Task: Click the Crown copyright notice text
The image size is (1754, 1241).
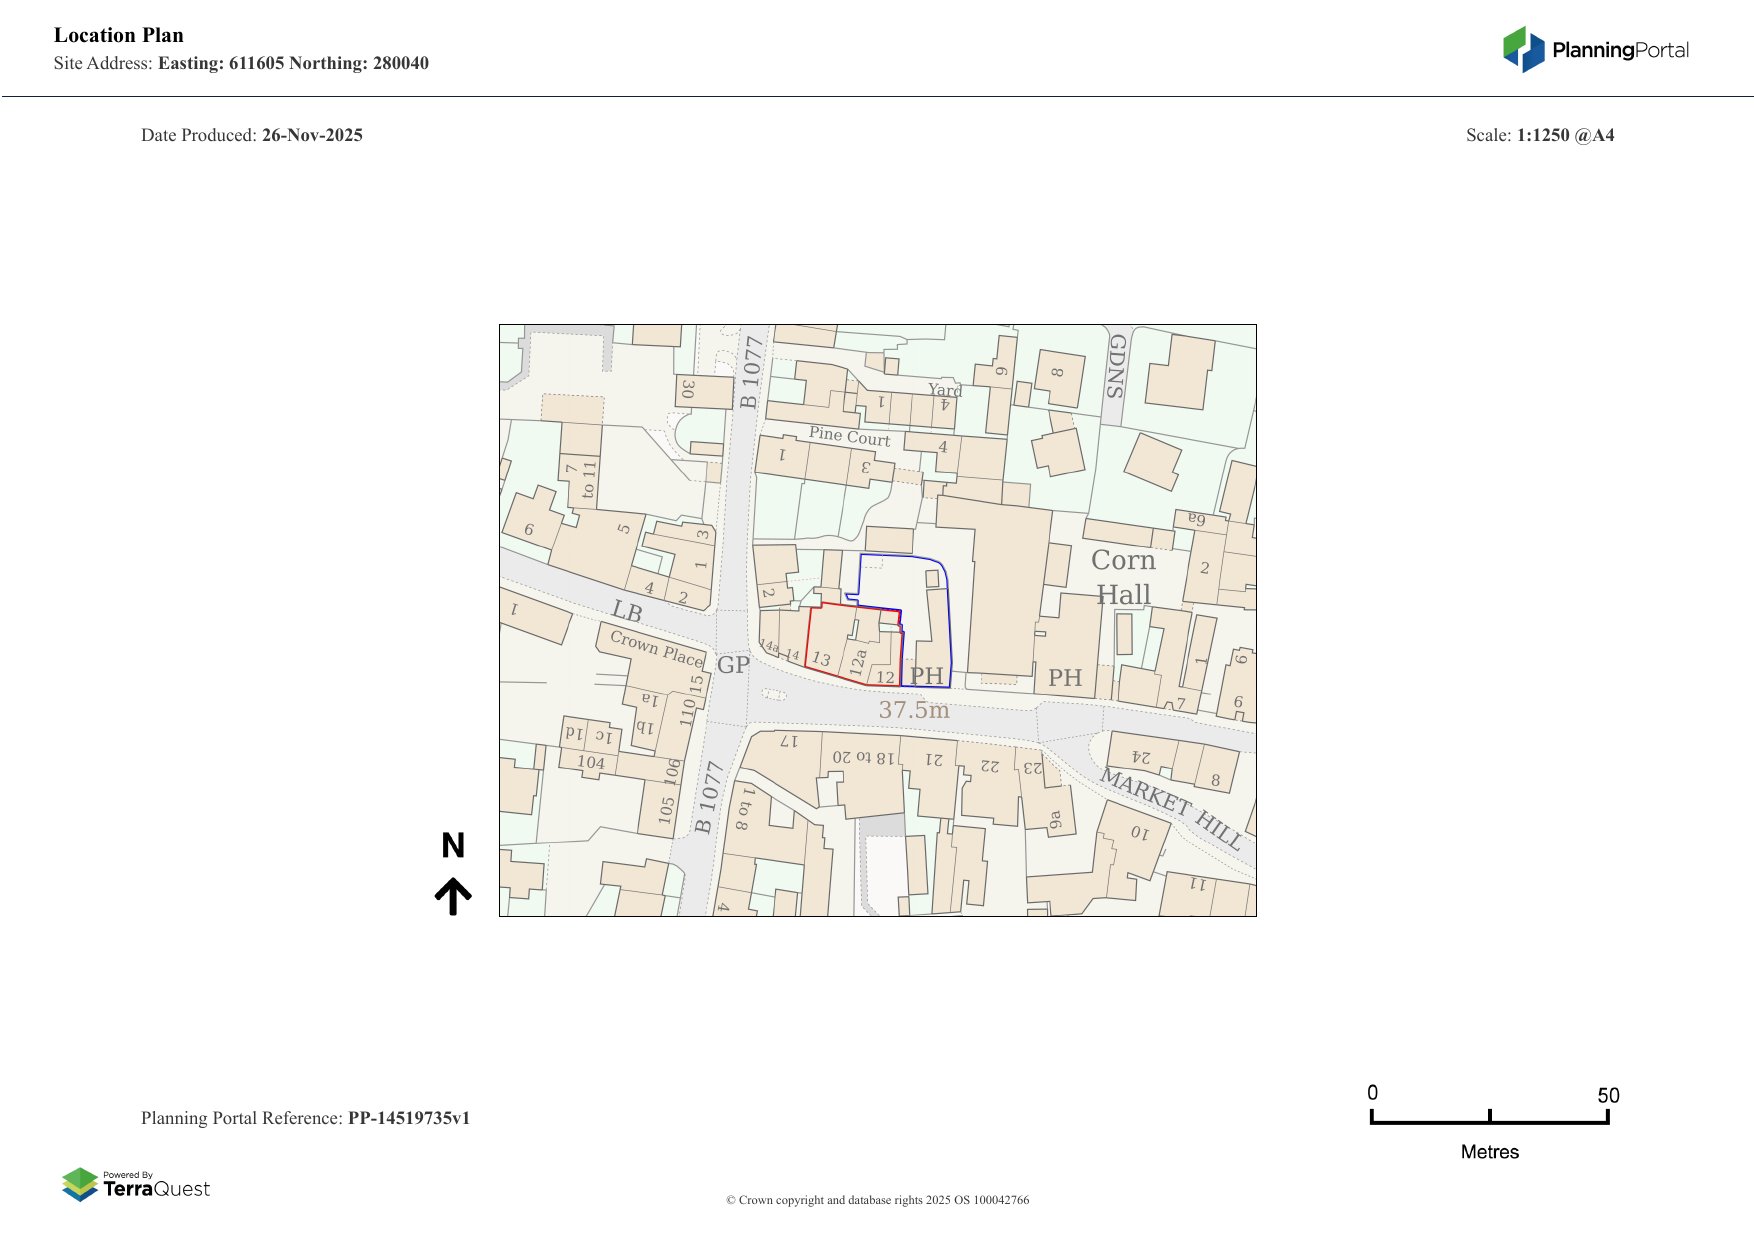Action: [x=877, y=1200]
